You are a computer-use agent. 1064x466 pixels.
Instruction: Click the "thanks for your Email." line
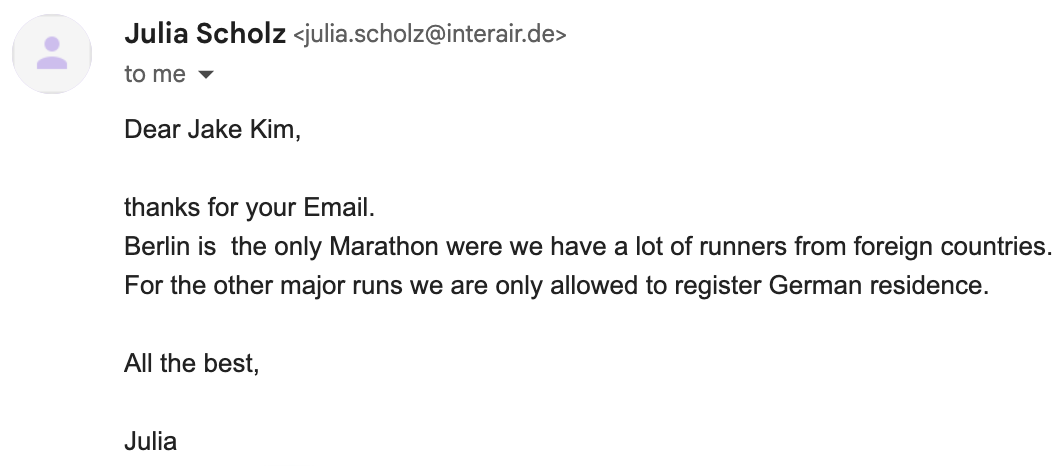[248, 208]
